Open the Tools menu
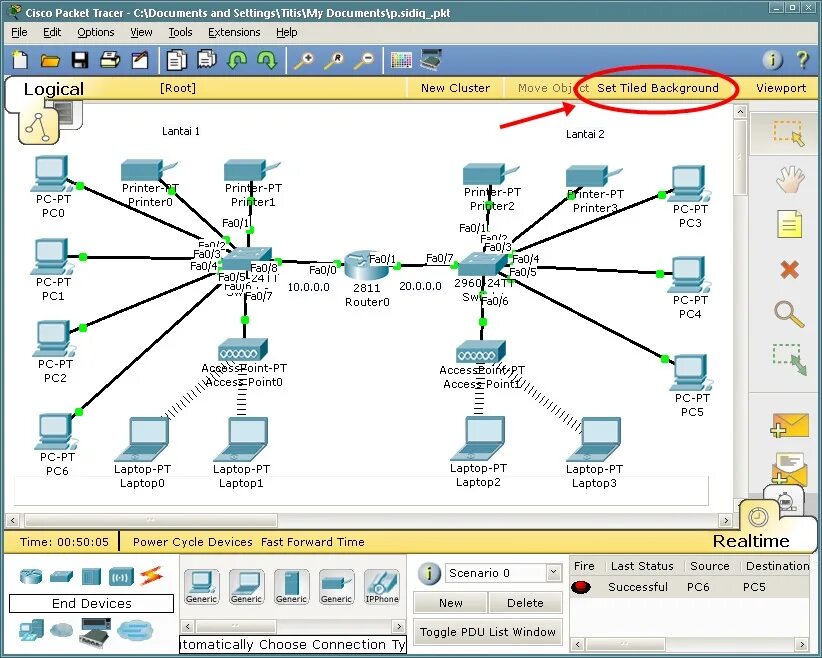This screenshot has height=658, width=822. click(x=180, y=32)
